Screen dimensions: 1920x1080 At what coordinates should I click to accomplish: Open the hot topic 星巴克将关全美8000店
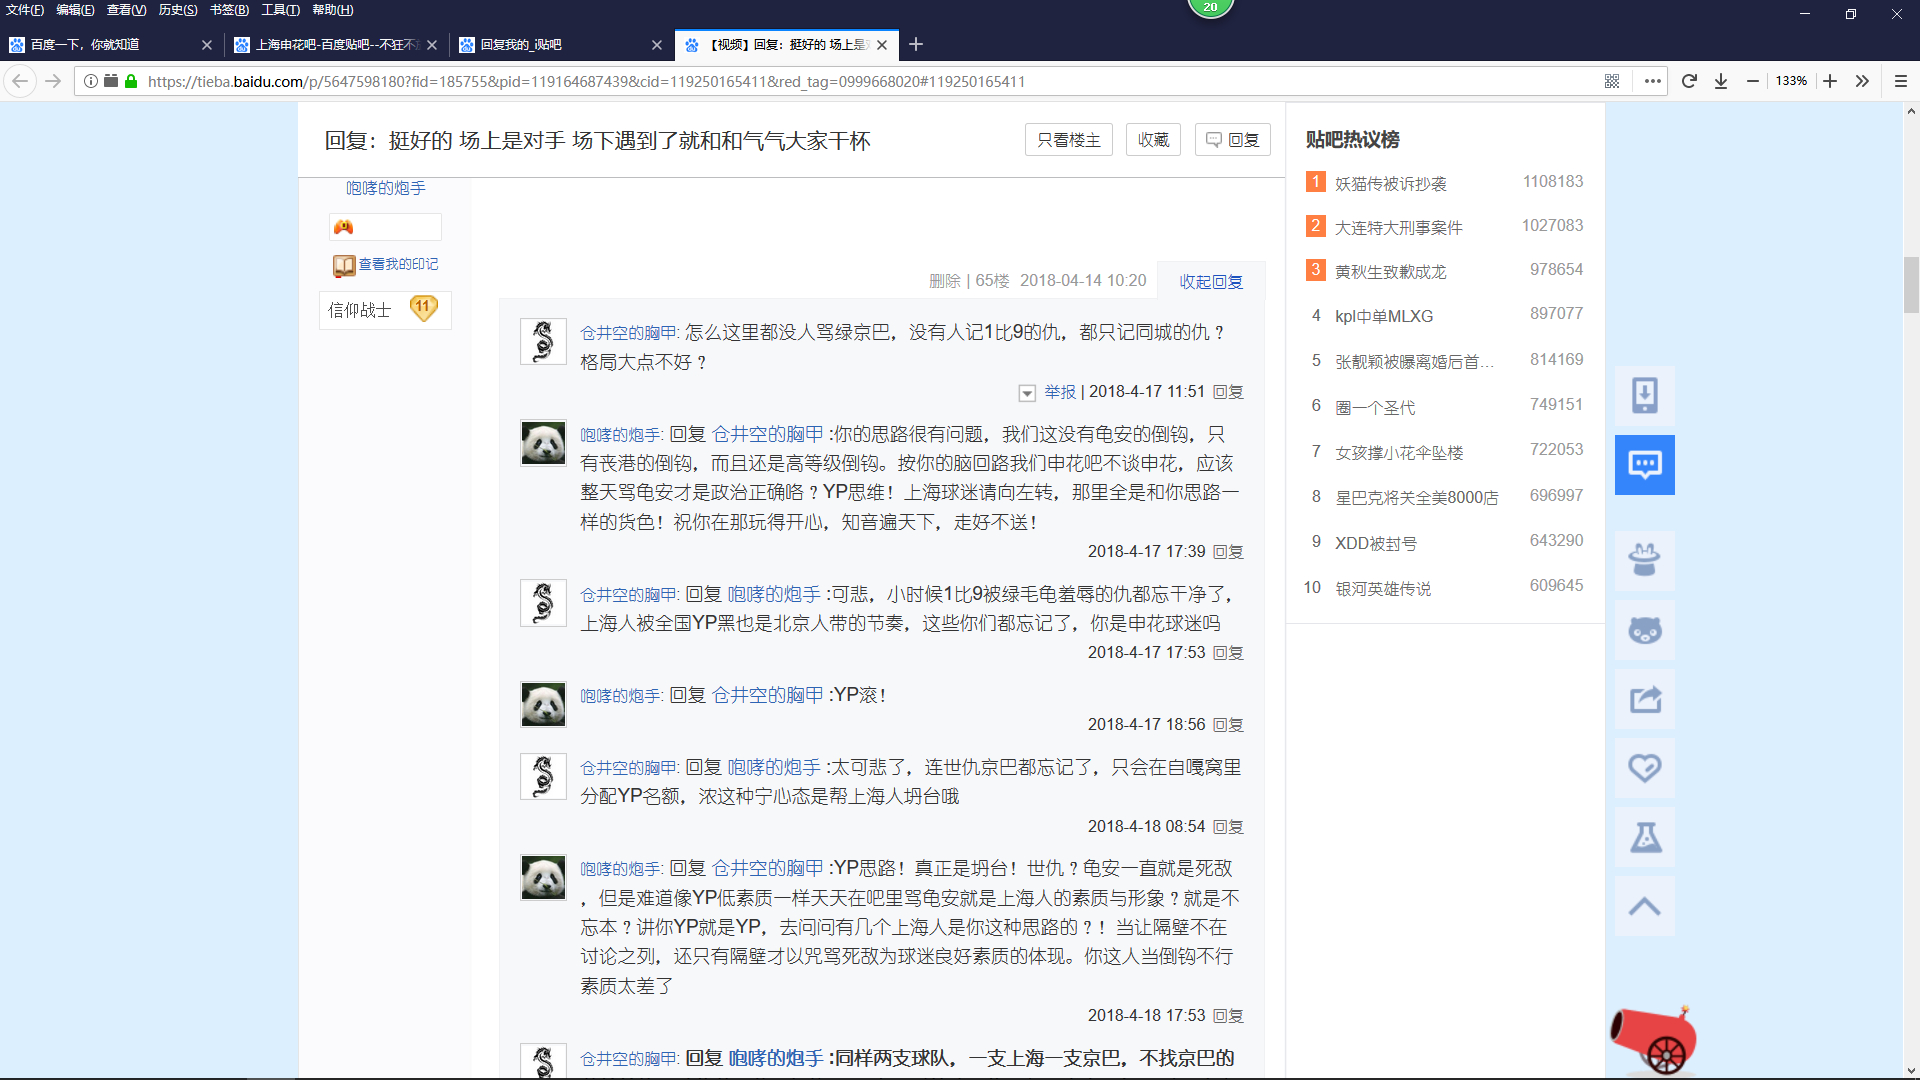point(1417,498)
